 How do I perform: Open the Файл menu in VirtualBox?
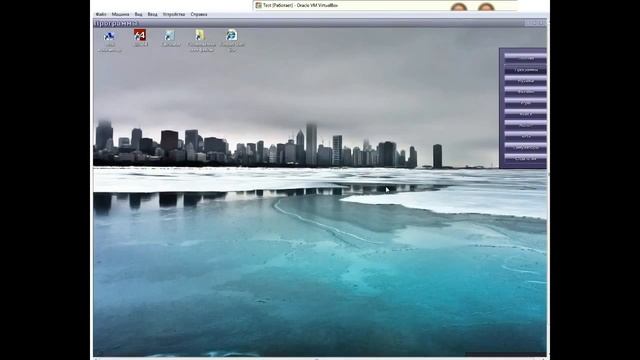click(x=100, y=14)
